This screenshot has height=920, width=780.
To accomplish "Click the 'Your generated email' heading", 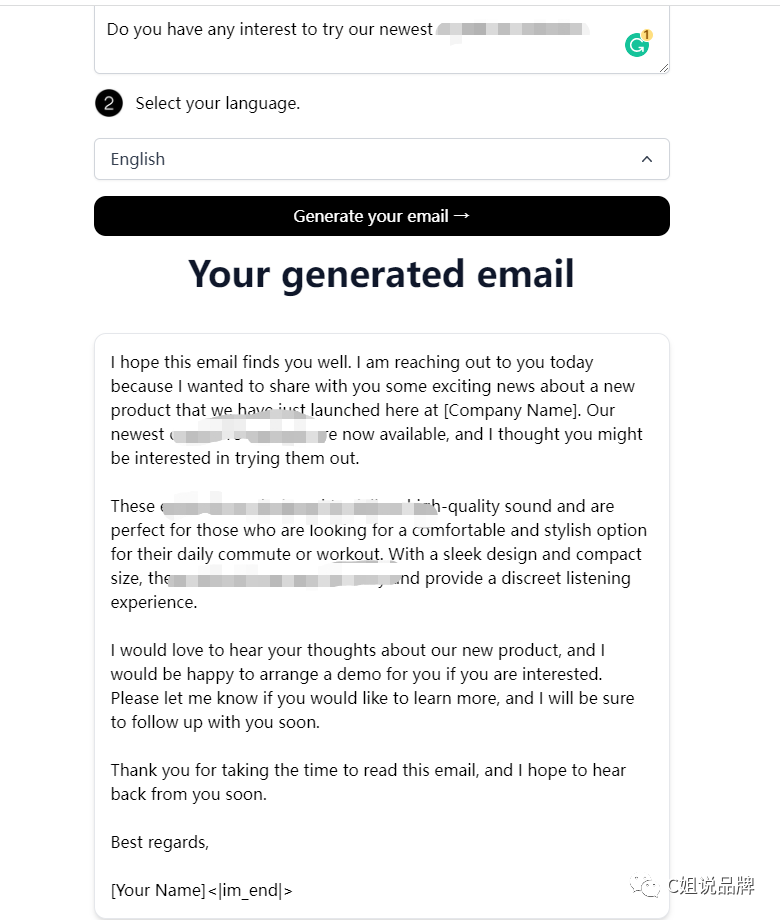I will [381, 274].
